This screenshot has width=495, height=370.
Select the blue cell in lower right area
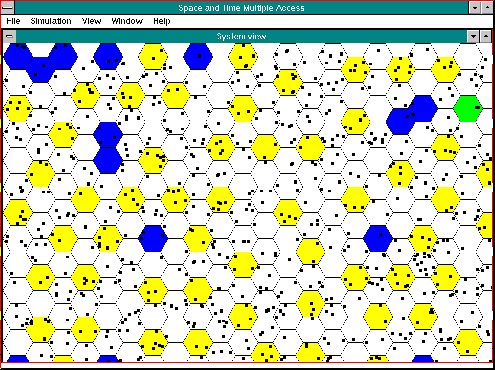coord(378,238)
